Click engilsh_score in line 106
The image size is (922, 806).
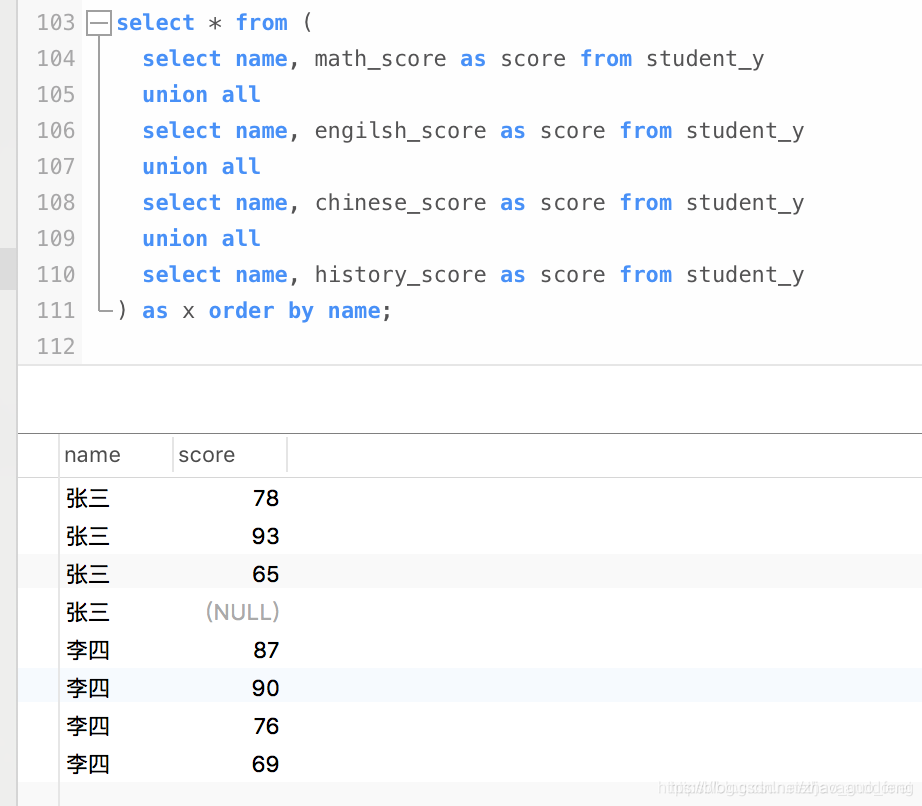(400, 131)
